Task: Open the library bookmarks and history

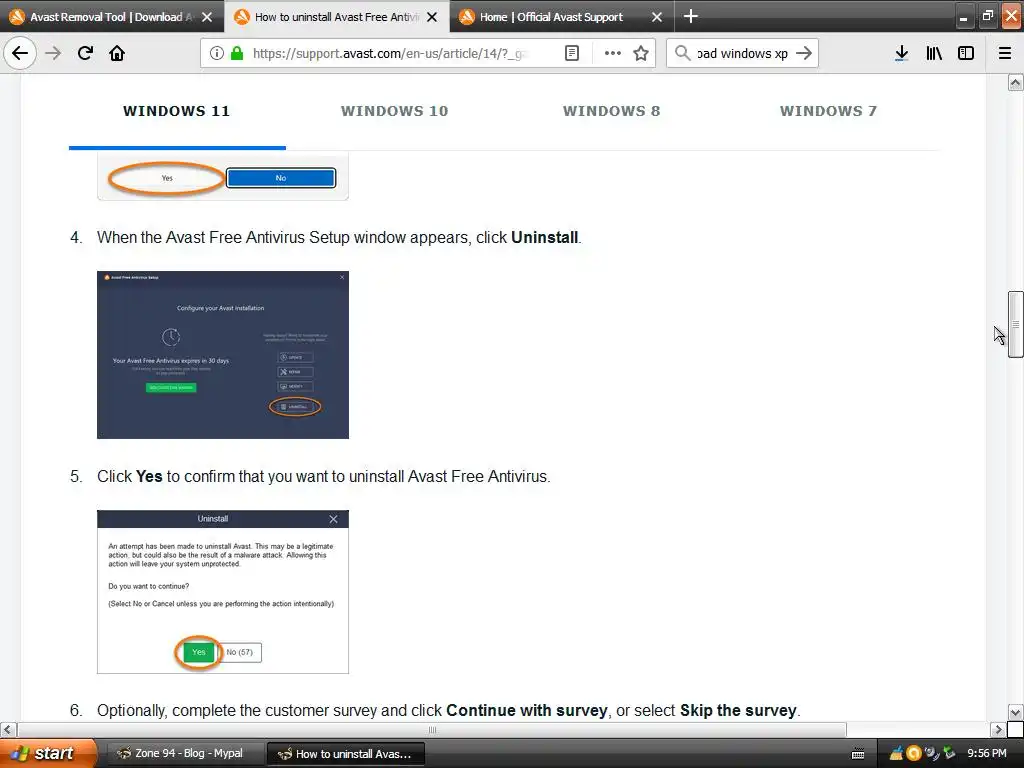Action: [x=934, y=53]
